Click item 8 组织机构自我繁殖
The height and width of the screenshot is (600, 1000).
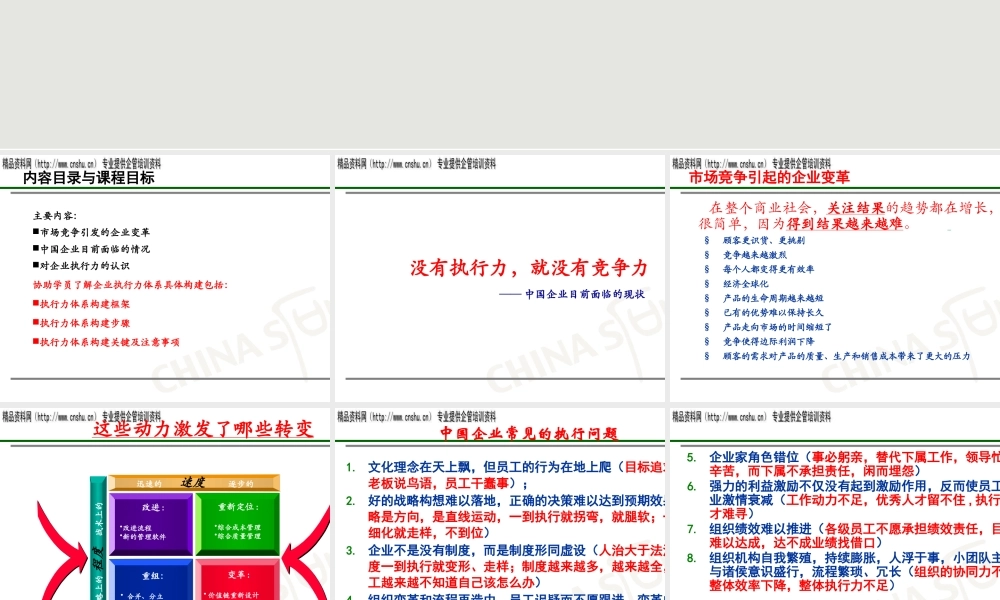[x=843, y=571]
